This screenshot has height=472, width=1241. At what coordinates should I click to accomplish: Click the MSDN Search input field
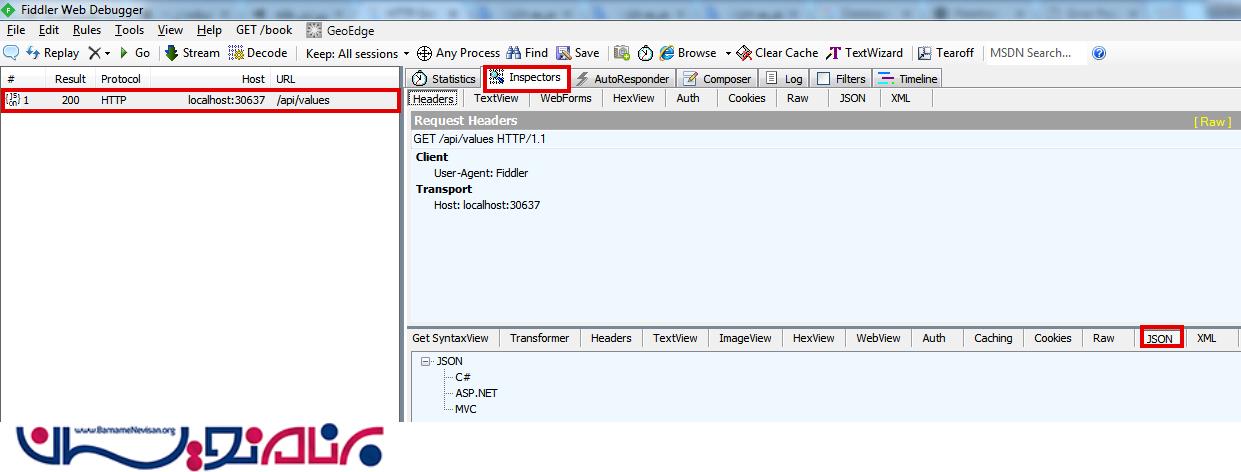pos(1035,53)
